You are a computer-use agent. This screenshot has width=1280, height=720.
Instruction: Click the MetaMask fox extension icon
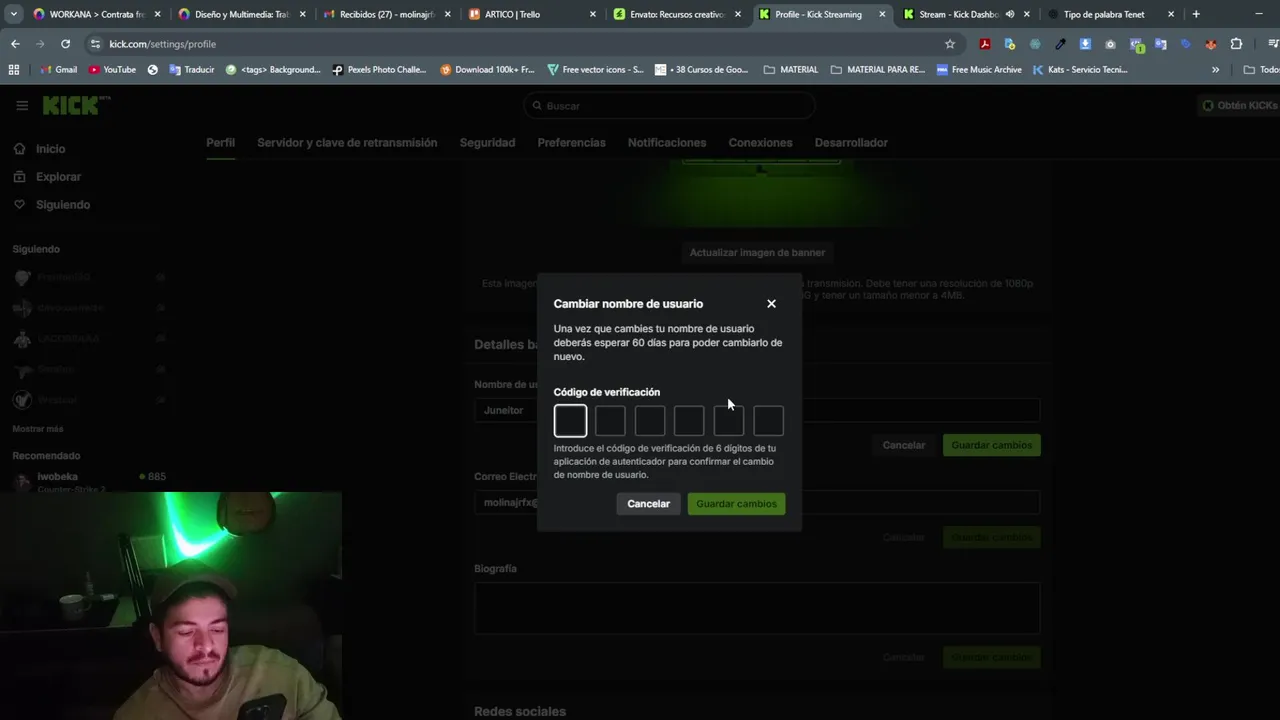[x=1211, y=44]
